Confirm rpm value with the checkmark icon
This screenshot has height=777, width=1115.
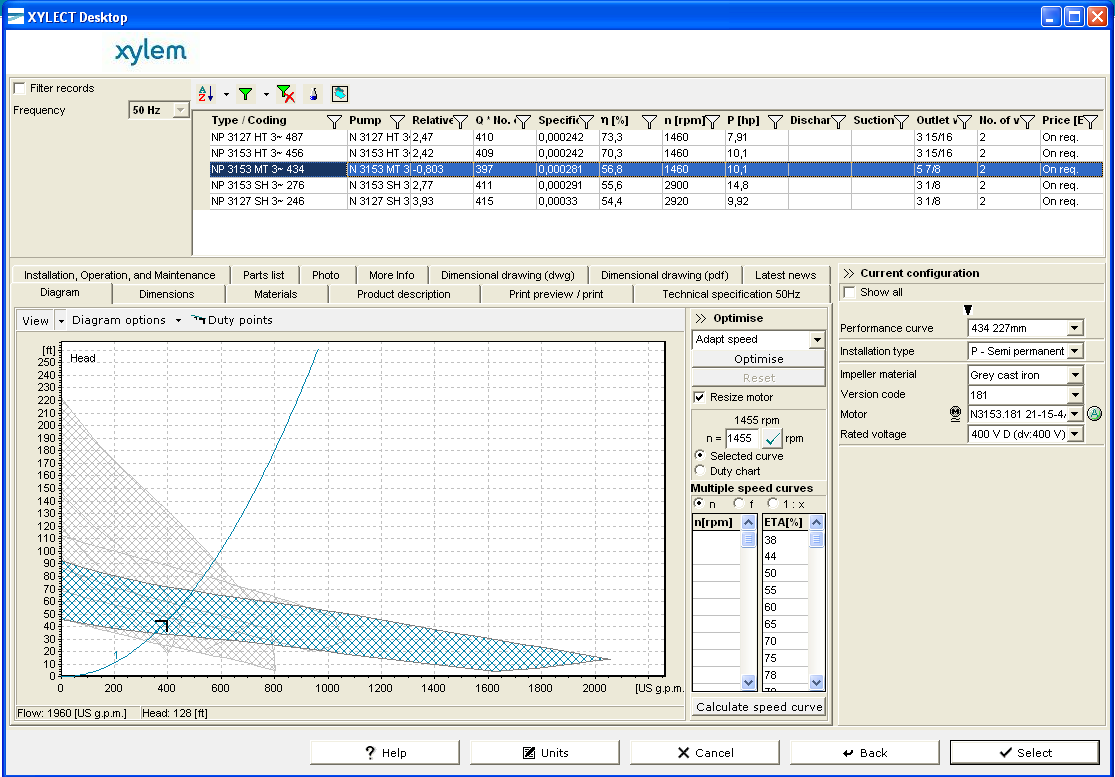click(x=772, y=439)
